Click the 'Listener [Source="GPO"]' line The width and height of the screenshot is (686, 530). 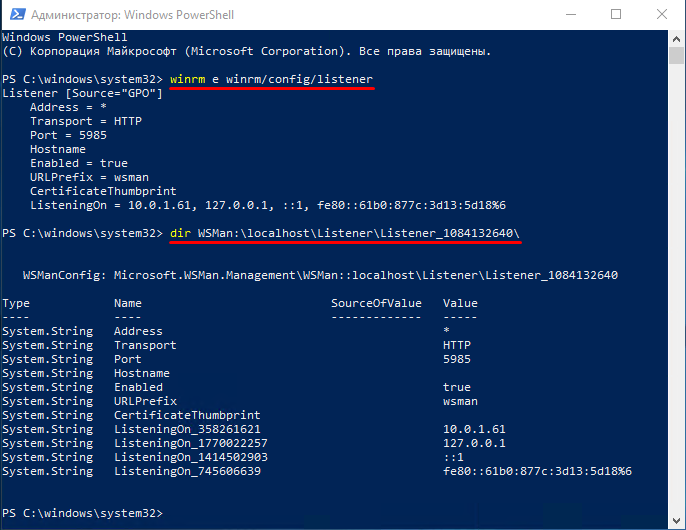click(82, 93)
